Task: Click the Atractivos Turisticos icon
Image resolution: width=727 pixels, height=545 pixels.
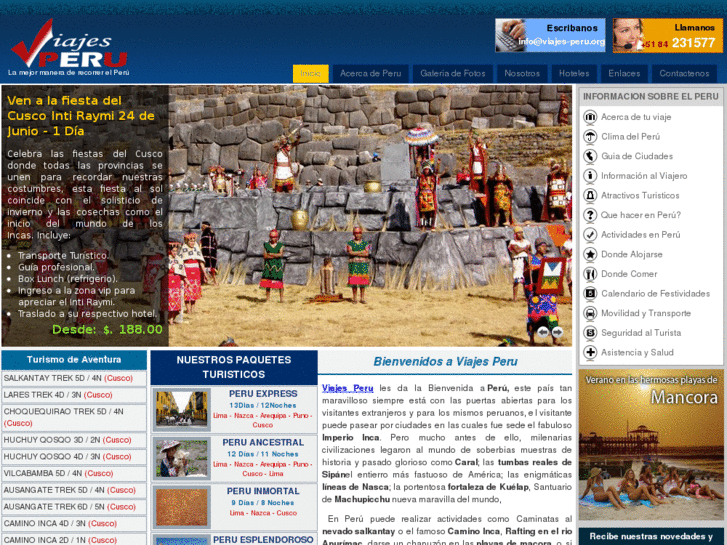Action: (590, 195)
